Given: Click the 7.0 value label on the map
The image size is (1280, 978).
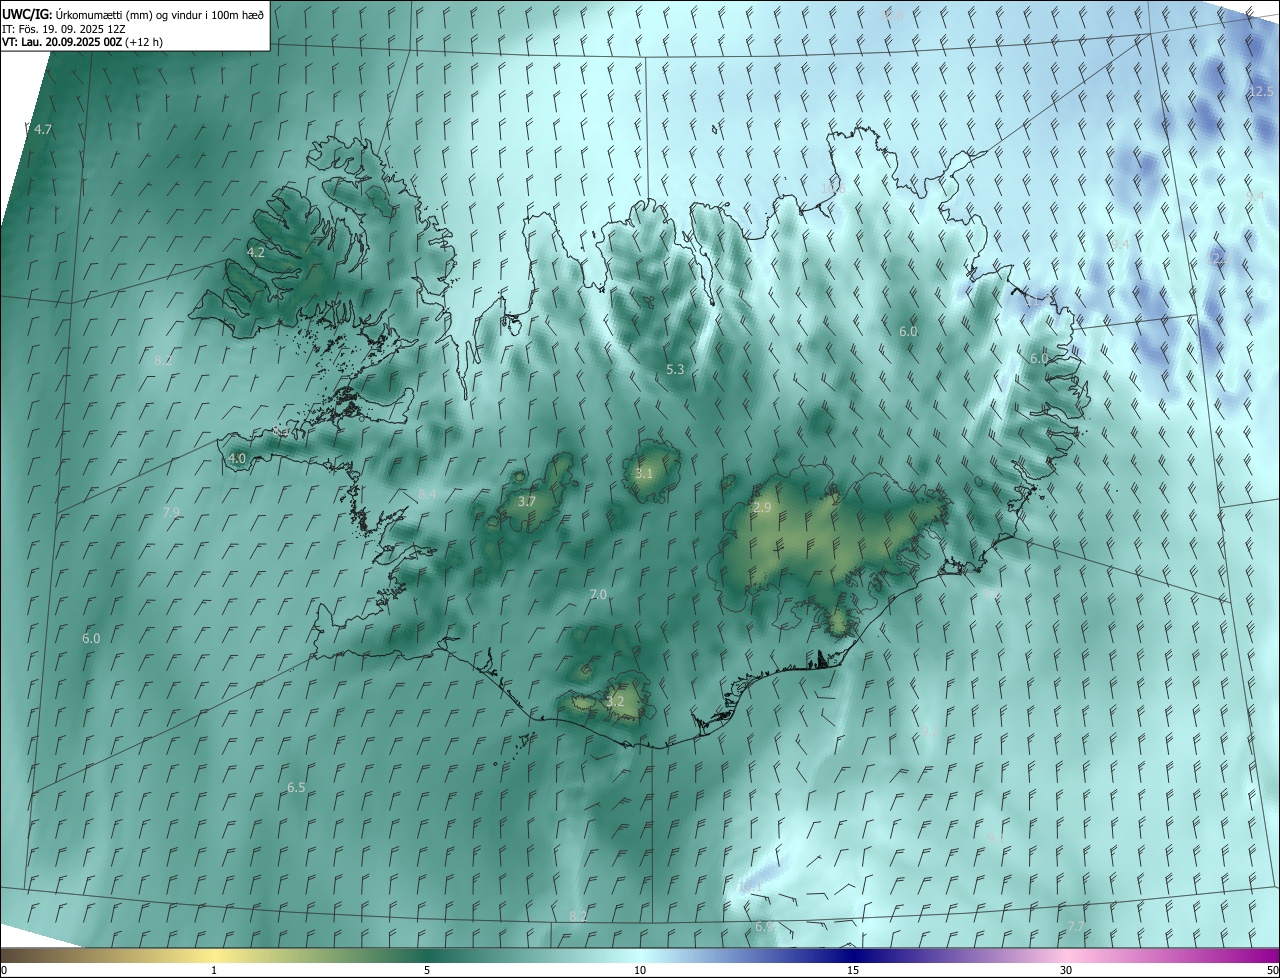Looking at the screenshot, I should coord(598,595).
